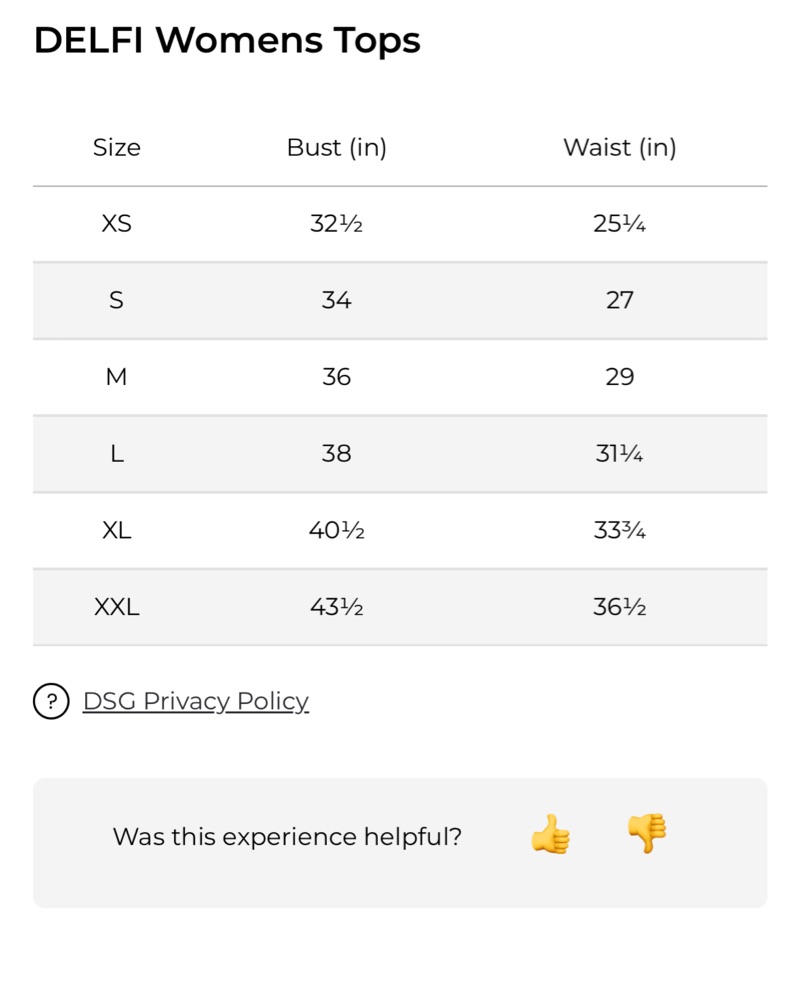
Task: Select the XXL size row label
Action: point(117,607)
